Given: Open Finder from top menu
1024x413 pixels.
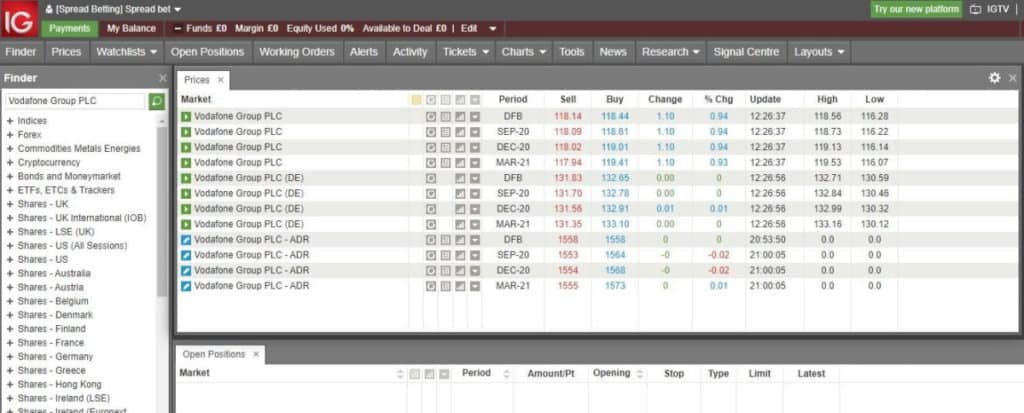Looking at the screenshot, I should point(21,52).
